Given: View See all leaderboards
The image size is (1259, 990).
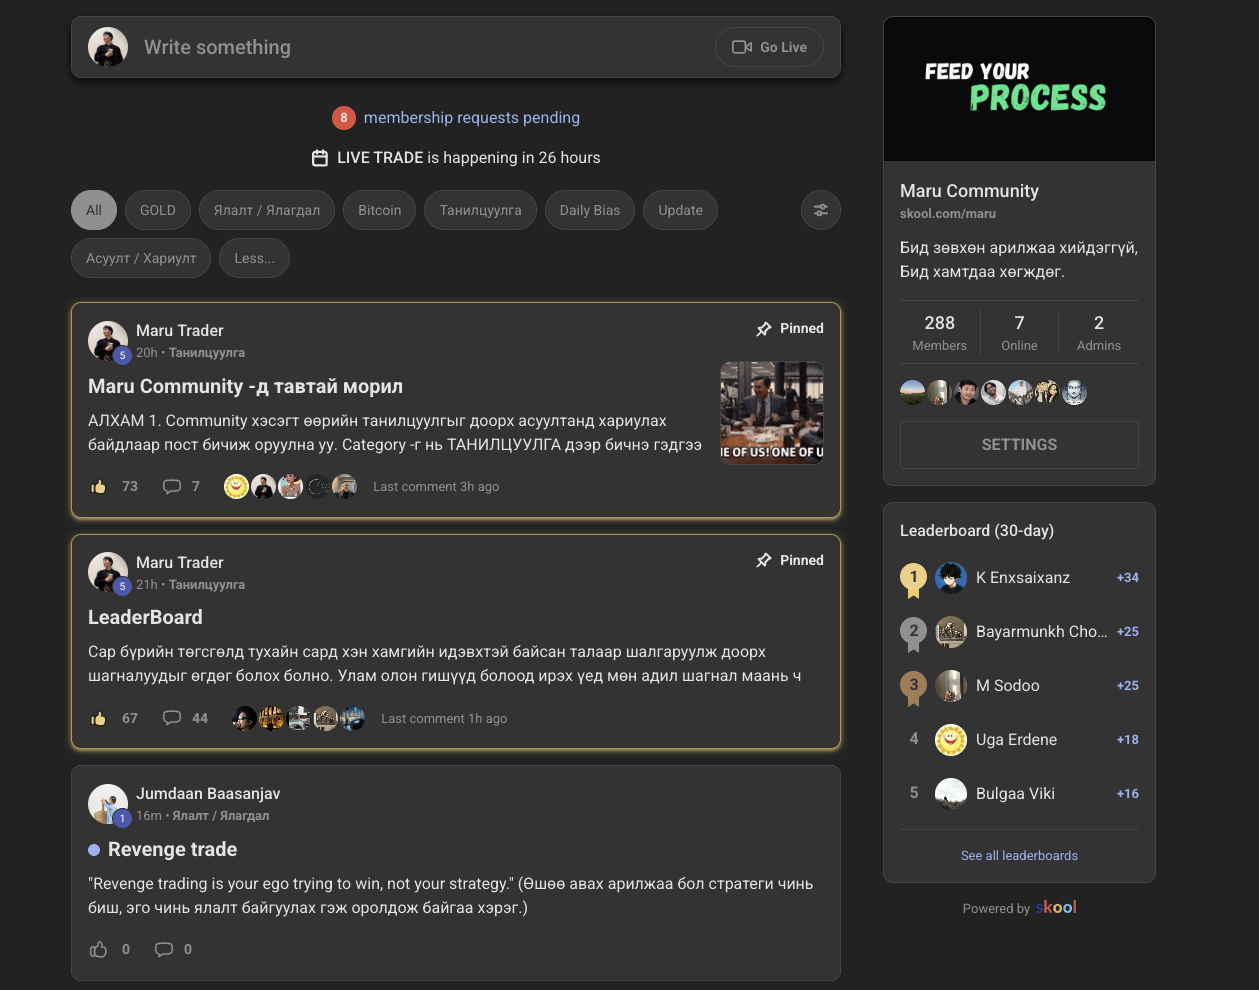Looking at the screenshot, I should 1019,856.
